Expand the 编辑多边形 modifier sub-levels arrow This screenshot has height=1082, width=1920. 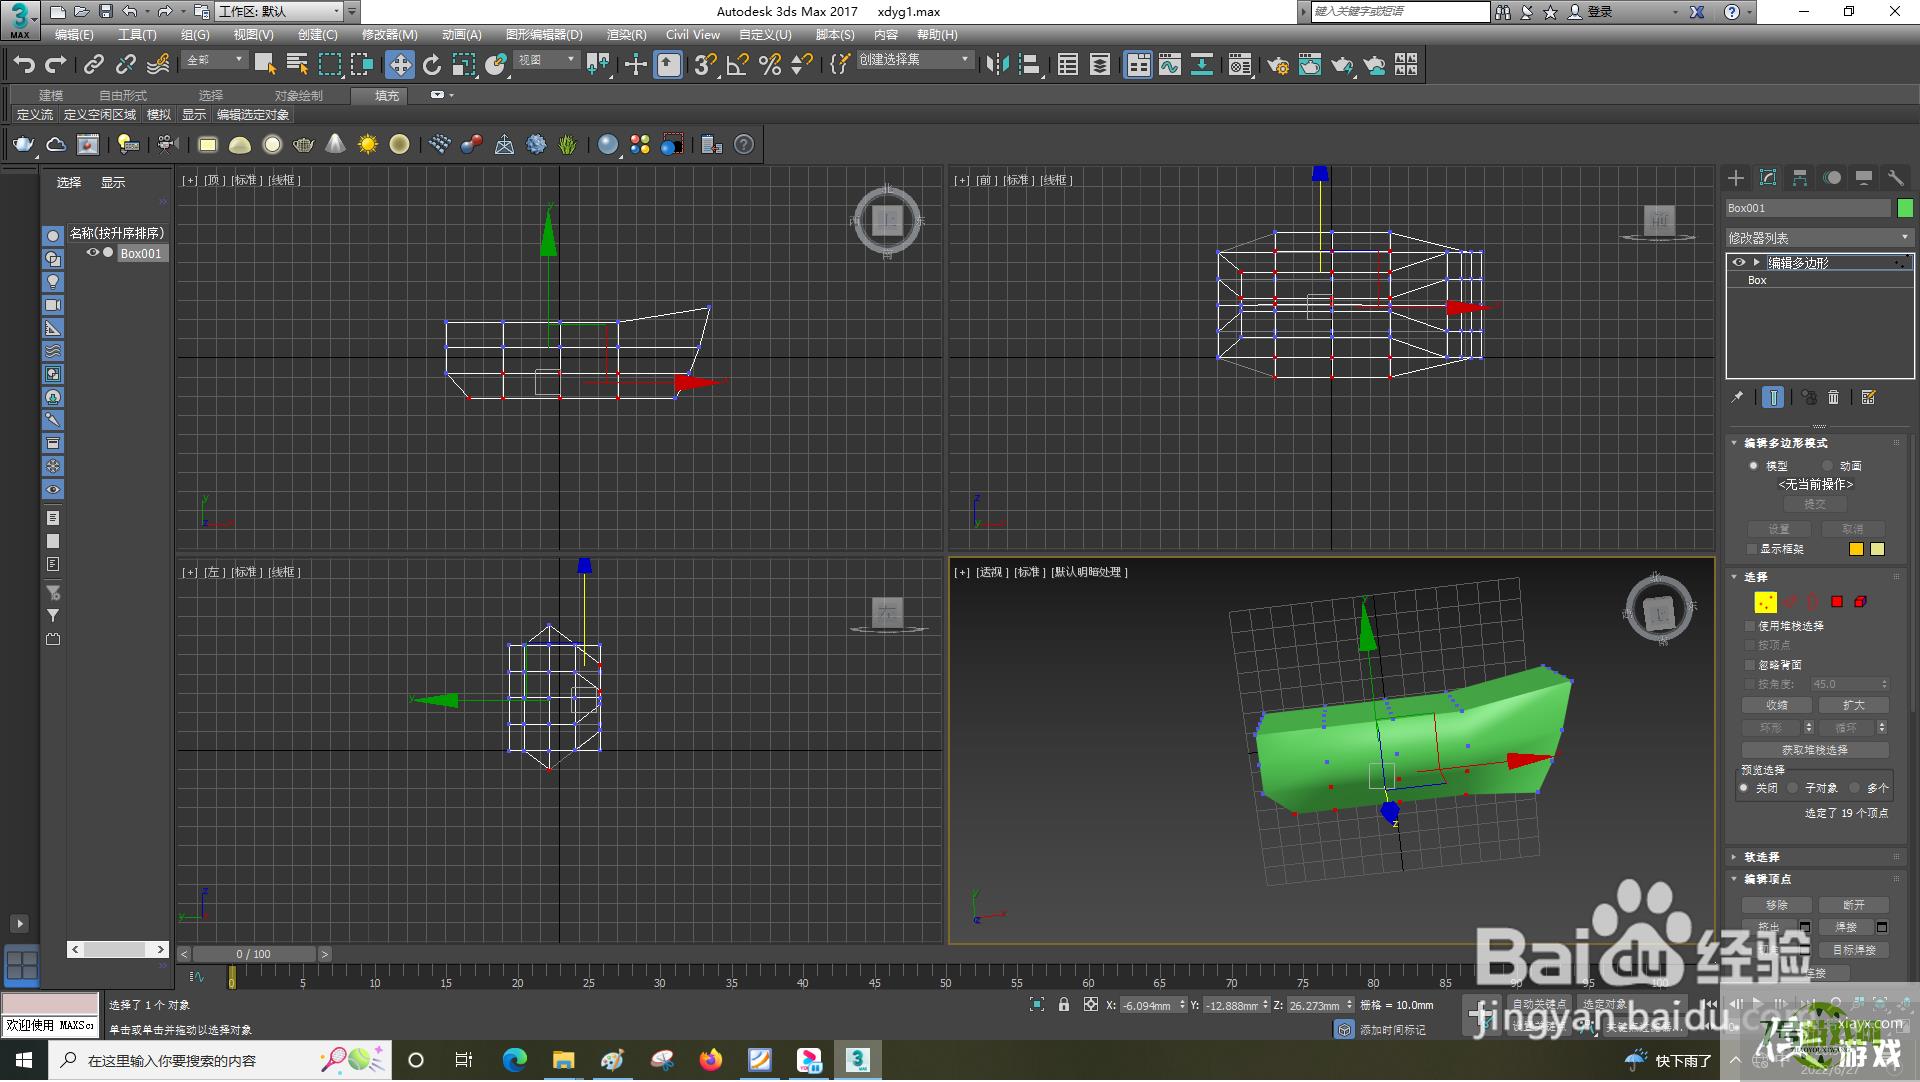click(1756, 263)
